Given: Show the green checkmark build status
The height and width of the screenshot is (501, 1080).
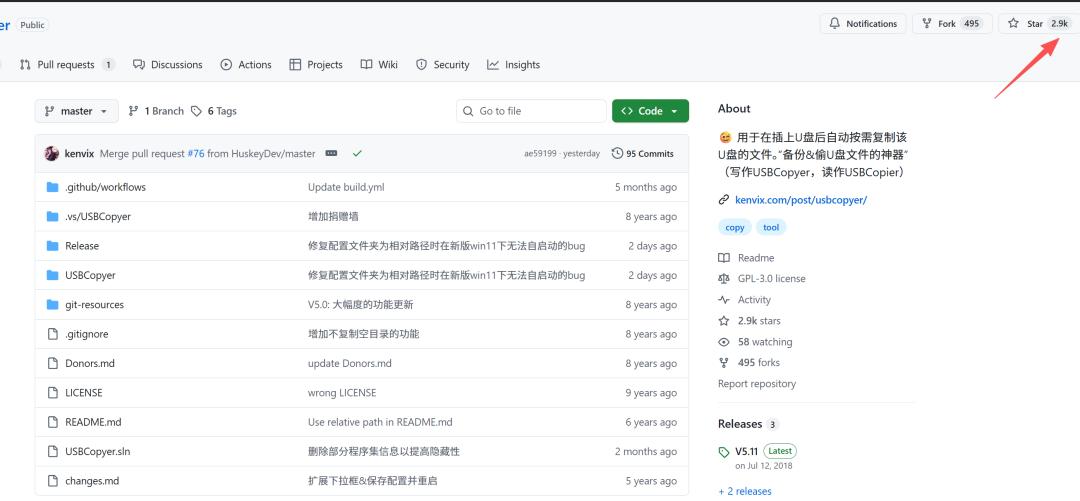Looking at the screenshot, I should 357,154.
